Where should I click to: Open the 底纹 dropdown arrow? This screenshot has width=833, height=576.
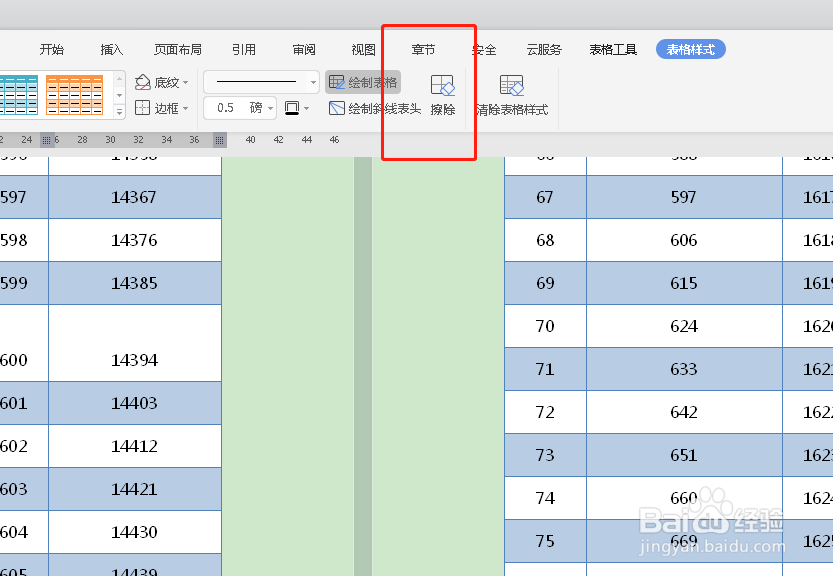point(185,83)
